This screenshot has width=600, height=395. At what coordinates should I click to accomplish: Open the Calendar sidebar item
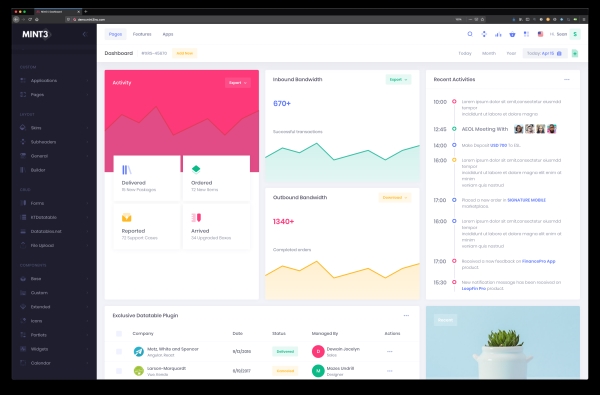[x=54, y=363]
